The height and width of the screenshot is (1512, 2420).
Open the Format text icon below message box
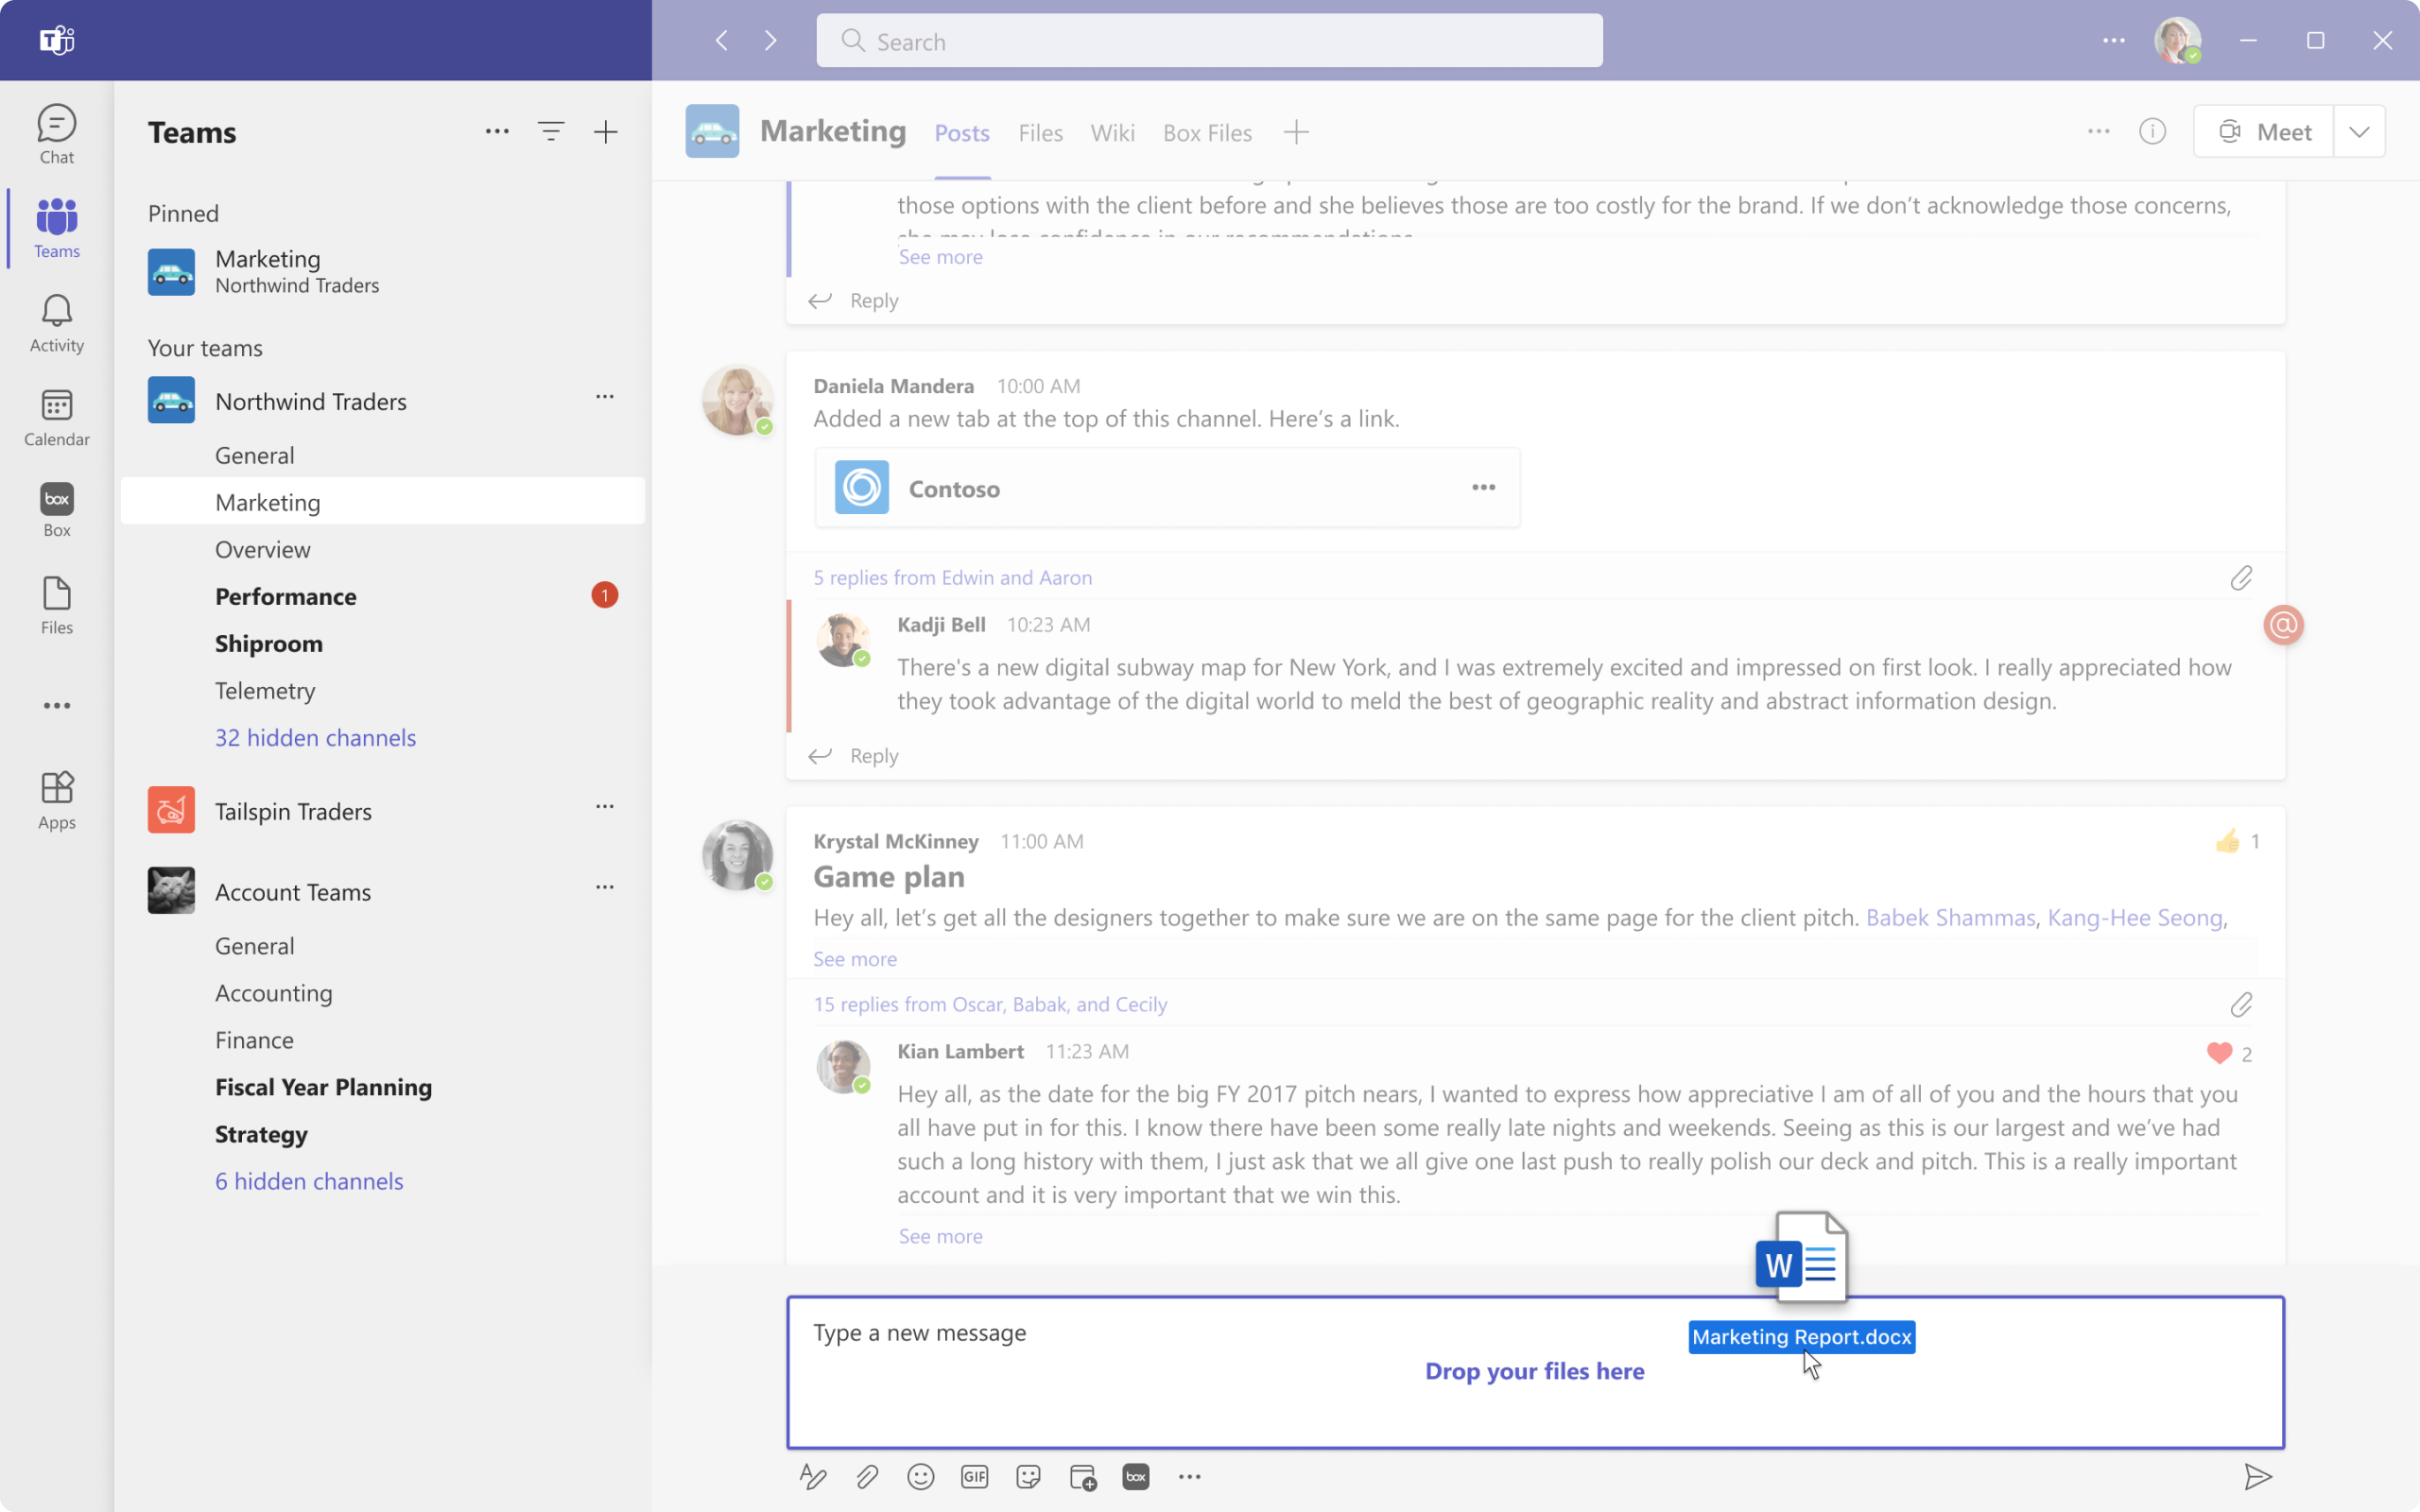[812, 1476]
